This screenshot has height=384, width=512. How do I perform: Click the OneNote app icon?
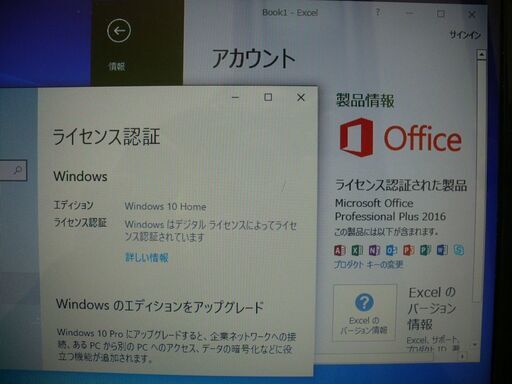[x=374, y=250]
